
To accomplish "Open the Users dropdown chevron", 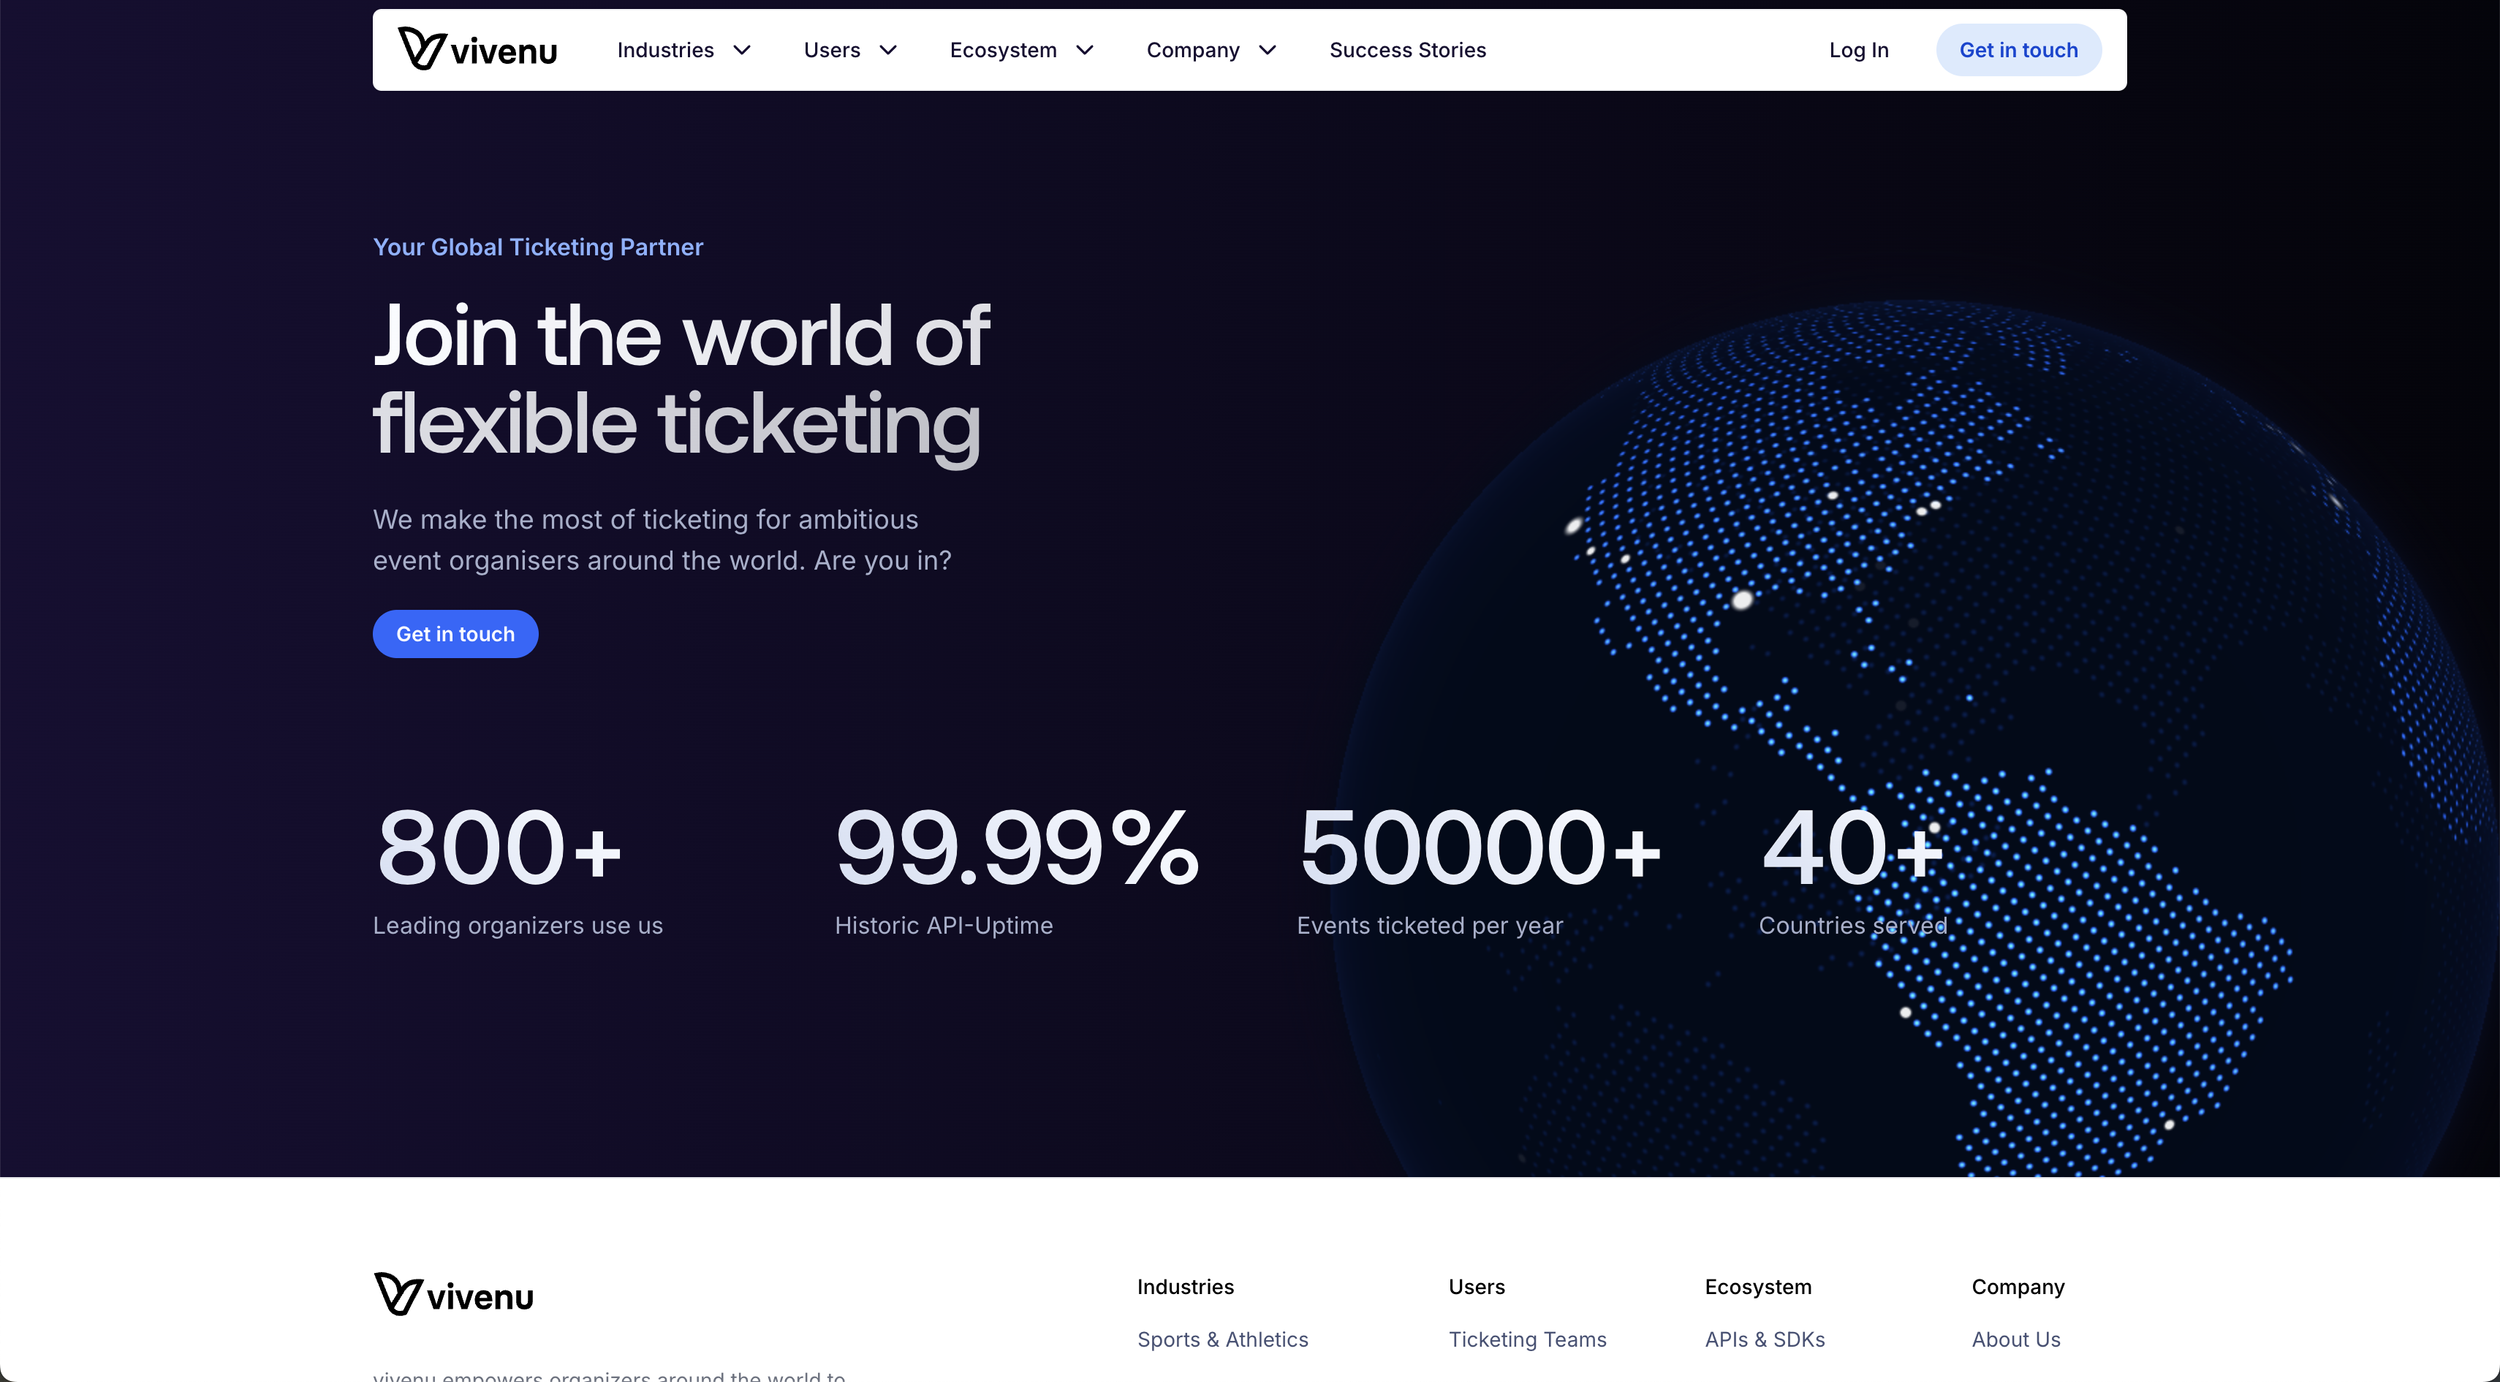I will [888, 50].
